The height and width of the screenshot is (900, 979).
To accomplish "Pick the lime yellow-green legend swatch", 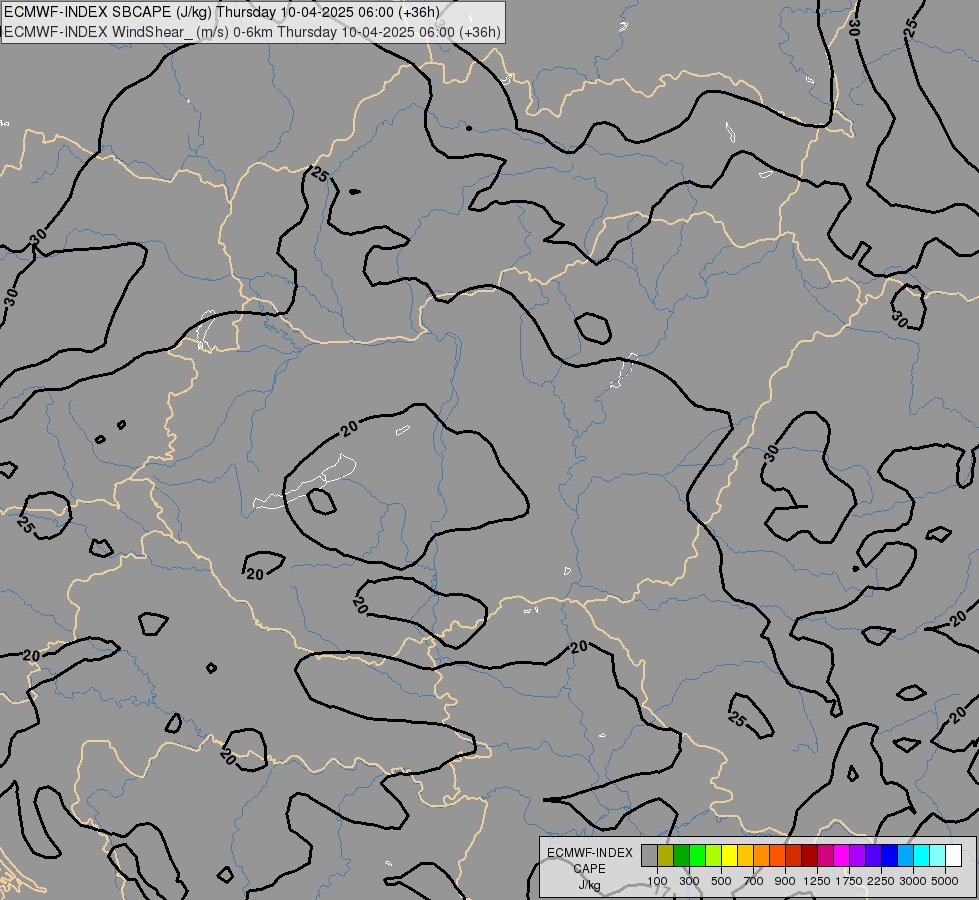I will coord(714,856).
